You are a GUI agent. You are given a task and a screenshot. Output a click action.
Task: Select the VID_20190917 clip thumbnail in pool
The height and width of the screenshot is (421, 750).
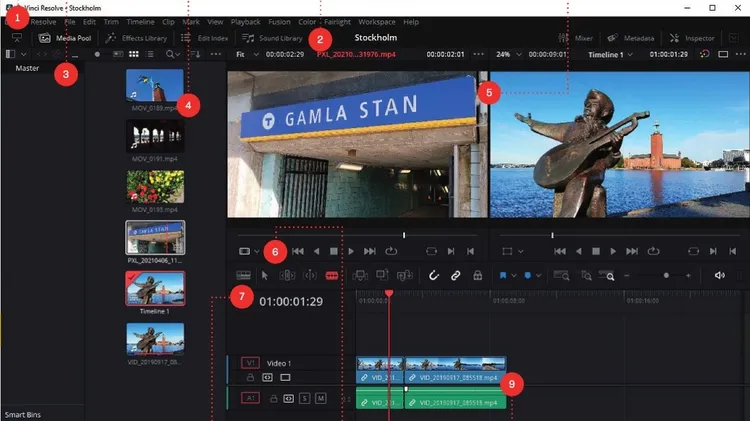click(155, 339)
